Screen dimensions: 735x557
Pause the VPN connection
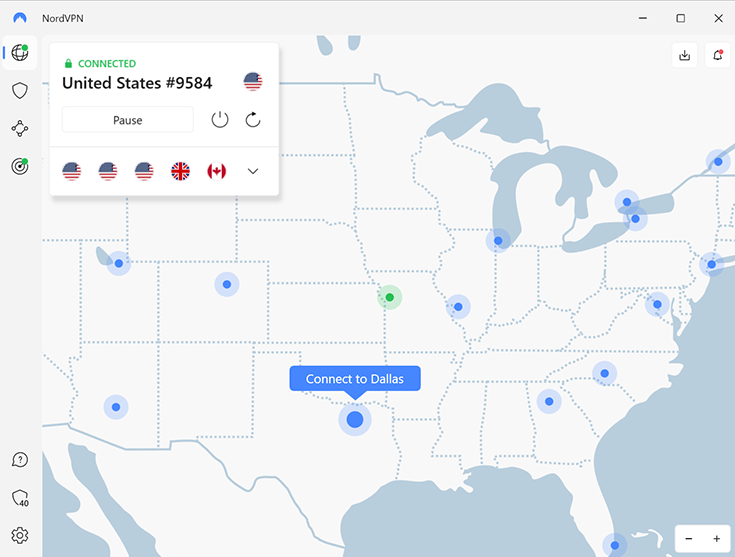pos(128,120)
